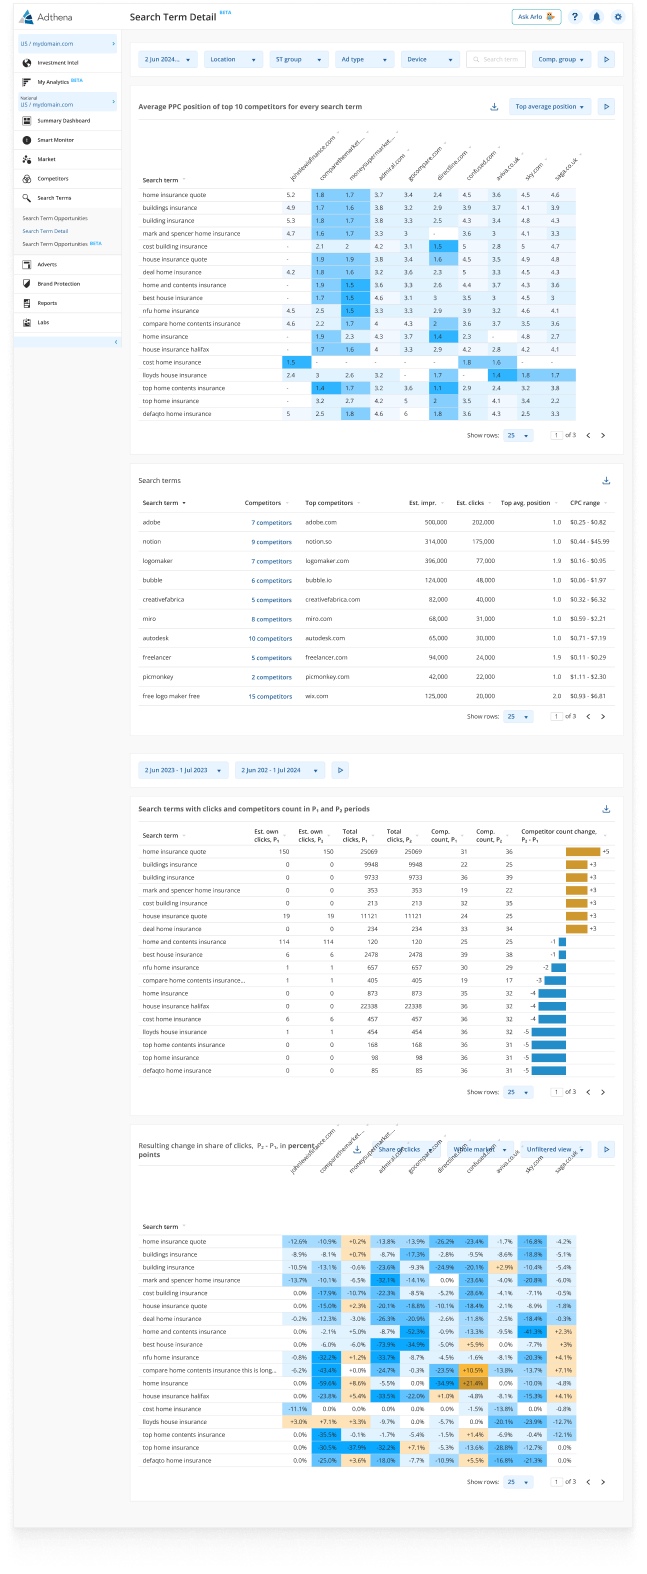
Task: Click the Search term input field
Action: tap(496, 60)
